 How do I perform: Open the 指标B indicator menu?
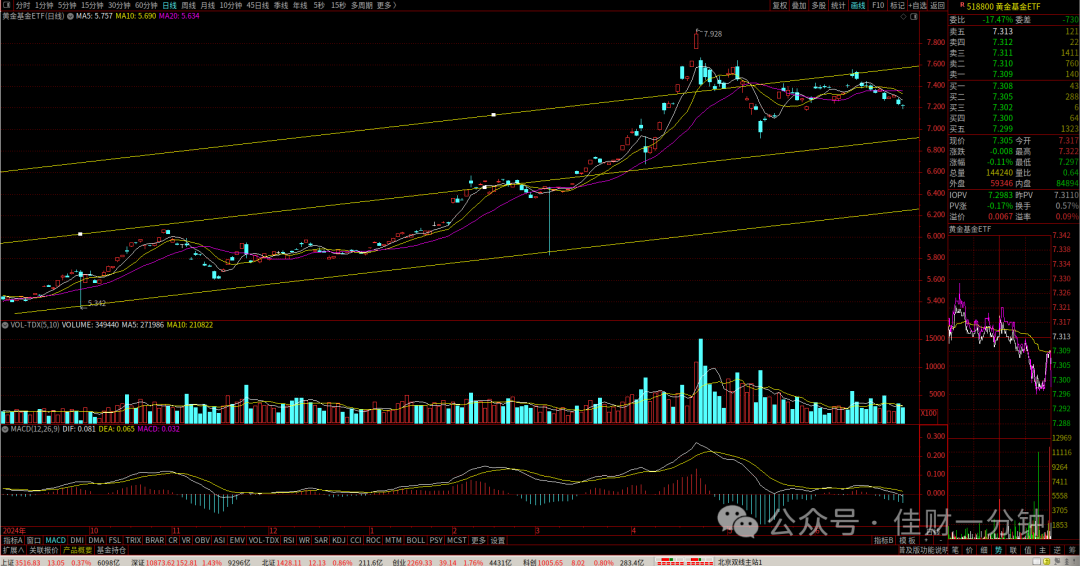[x=884, y=541]
